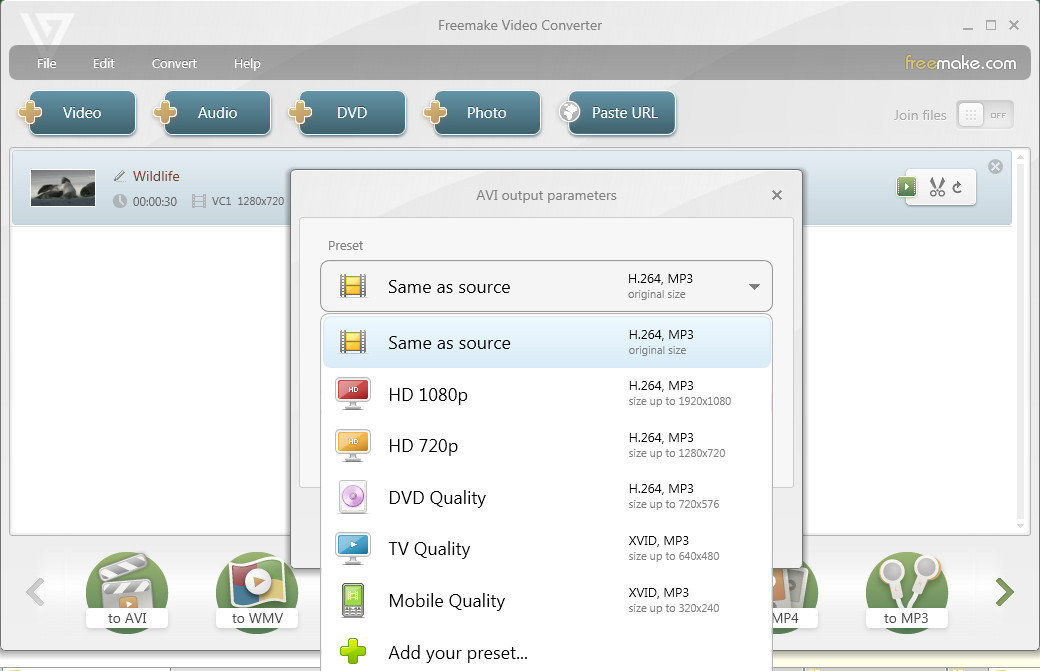Click the size up to 320x240 text

674,608
